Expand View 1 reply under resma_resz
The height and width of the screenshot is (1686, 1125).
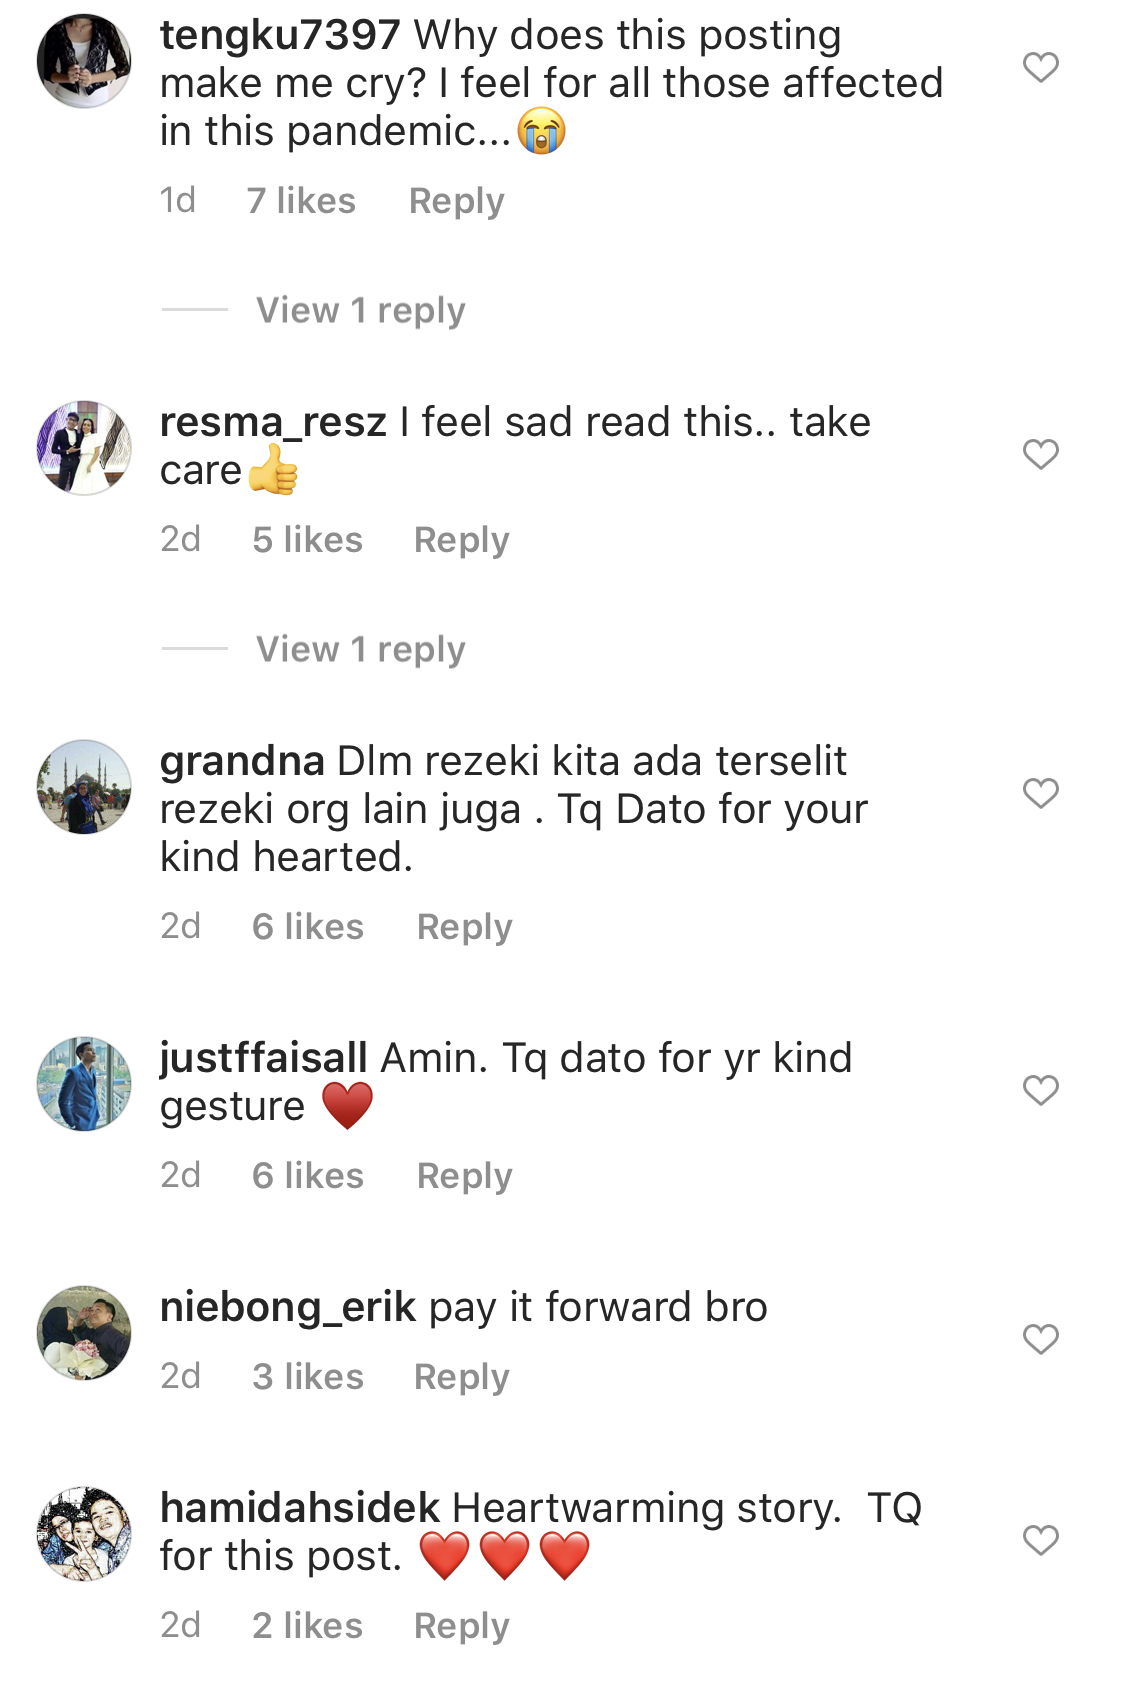[x=360, y=649]
